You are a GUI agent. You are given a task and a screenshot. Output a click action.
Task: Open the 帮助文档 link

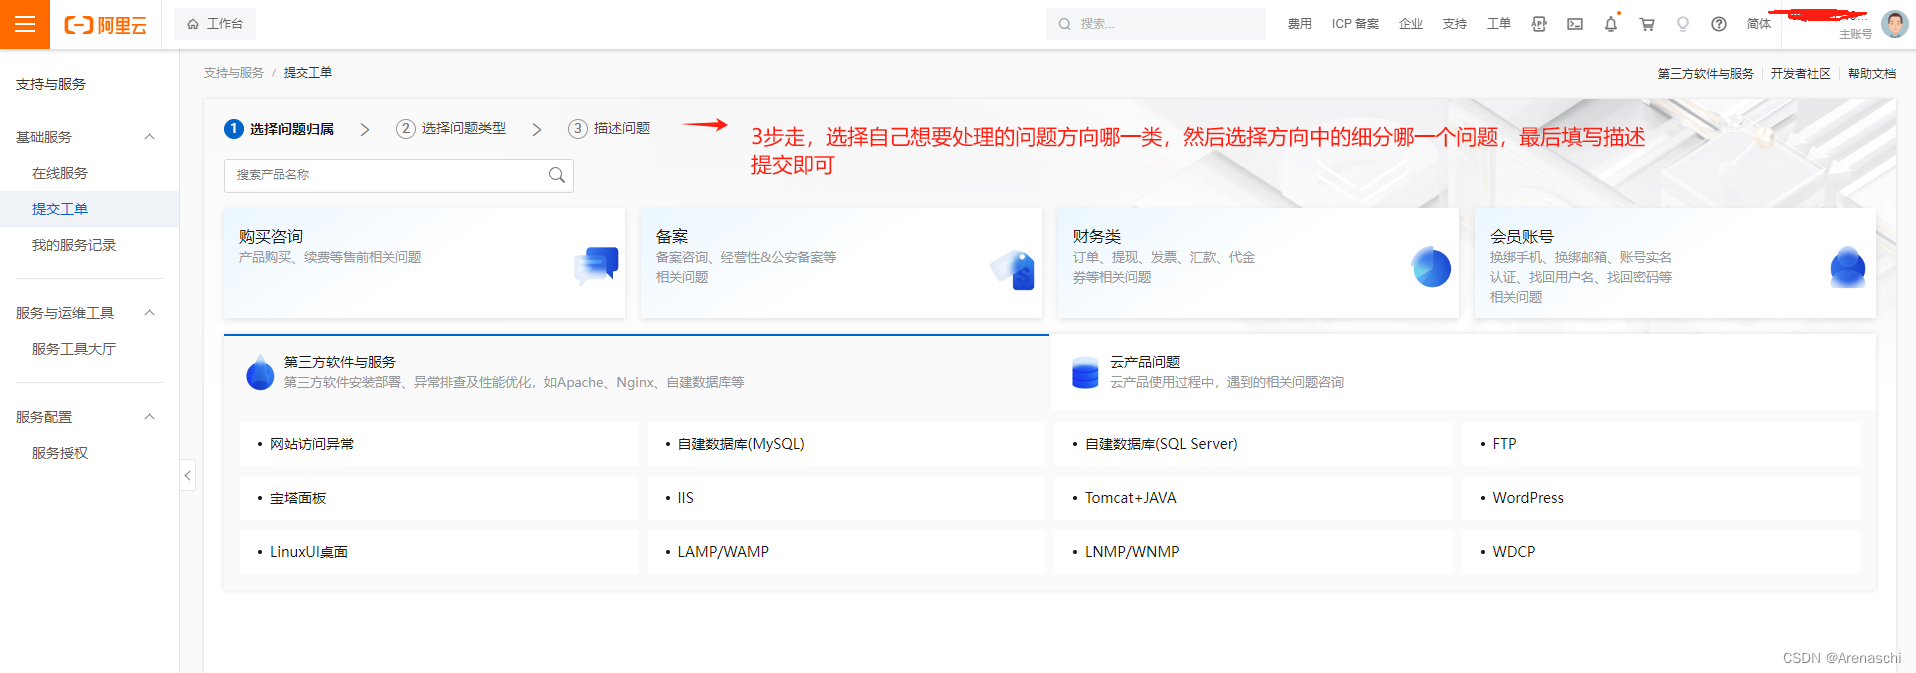(1872, 74)
